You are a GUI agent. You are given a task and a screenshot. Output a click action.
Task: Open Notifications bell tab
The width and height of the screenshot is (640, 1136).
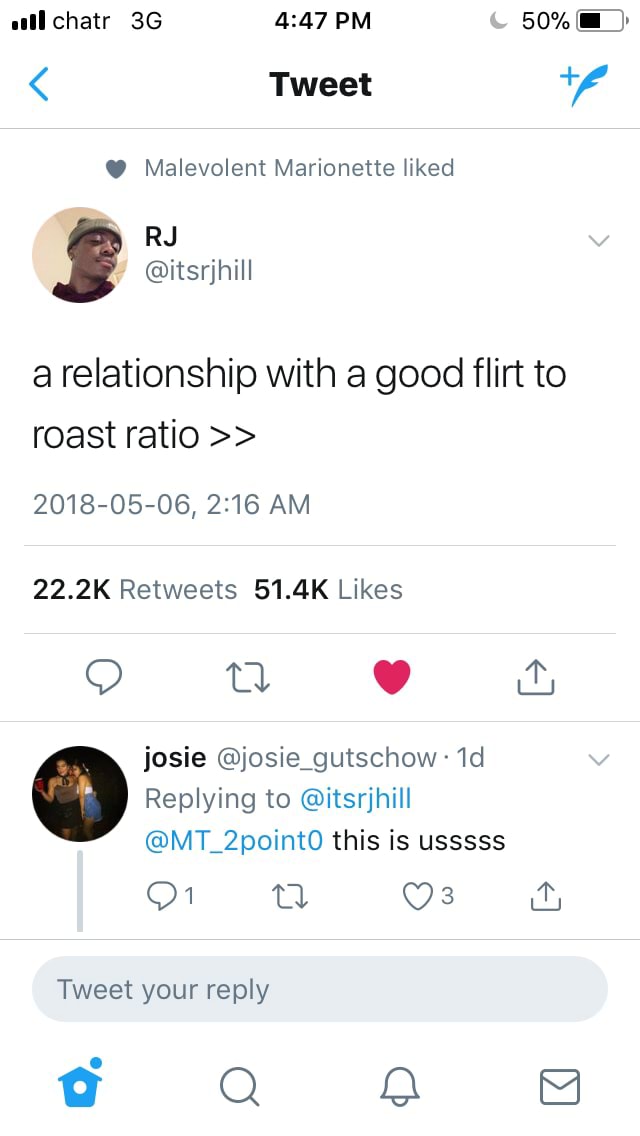tap(399, 1086)
